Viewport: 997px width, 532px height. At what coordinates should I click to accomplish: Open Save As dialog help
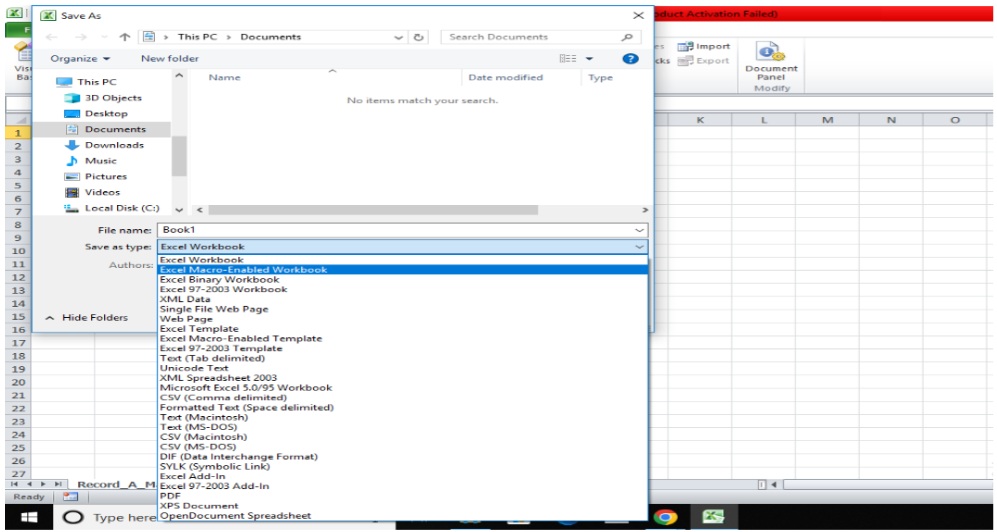point(629,58)
